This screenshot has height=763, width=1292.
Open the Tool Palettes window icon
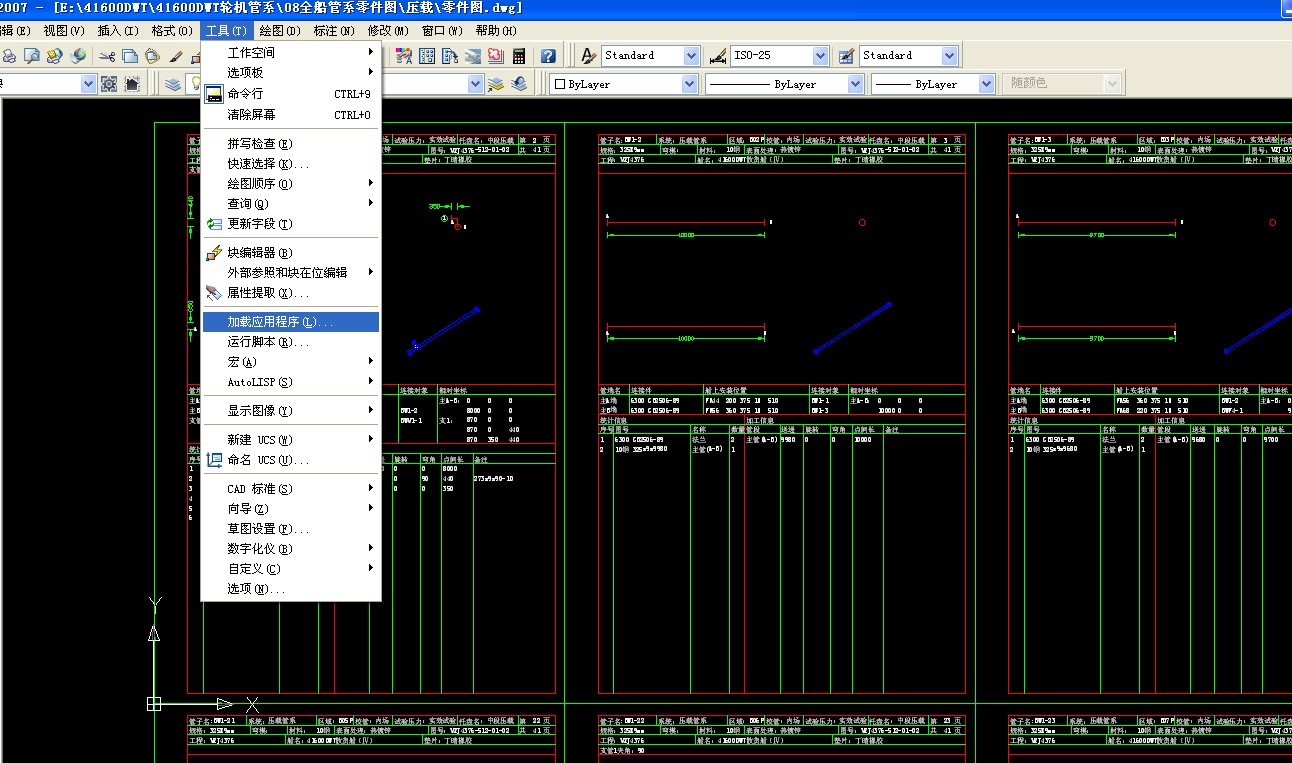coord(449,56)
